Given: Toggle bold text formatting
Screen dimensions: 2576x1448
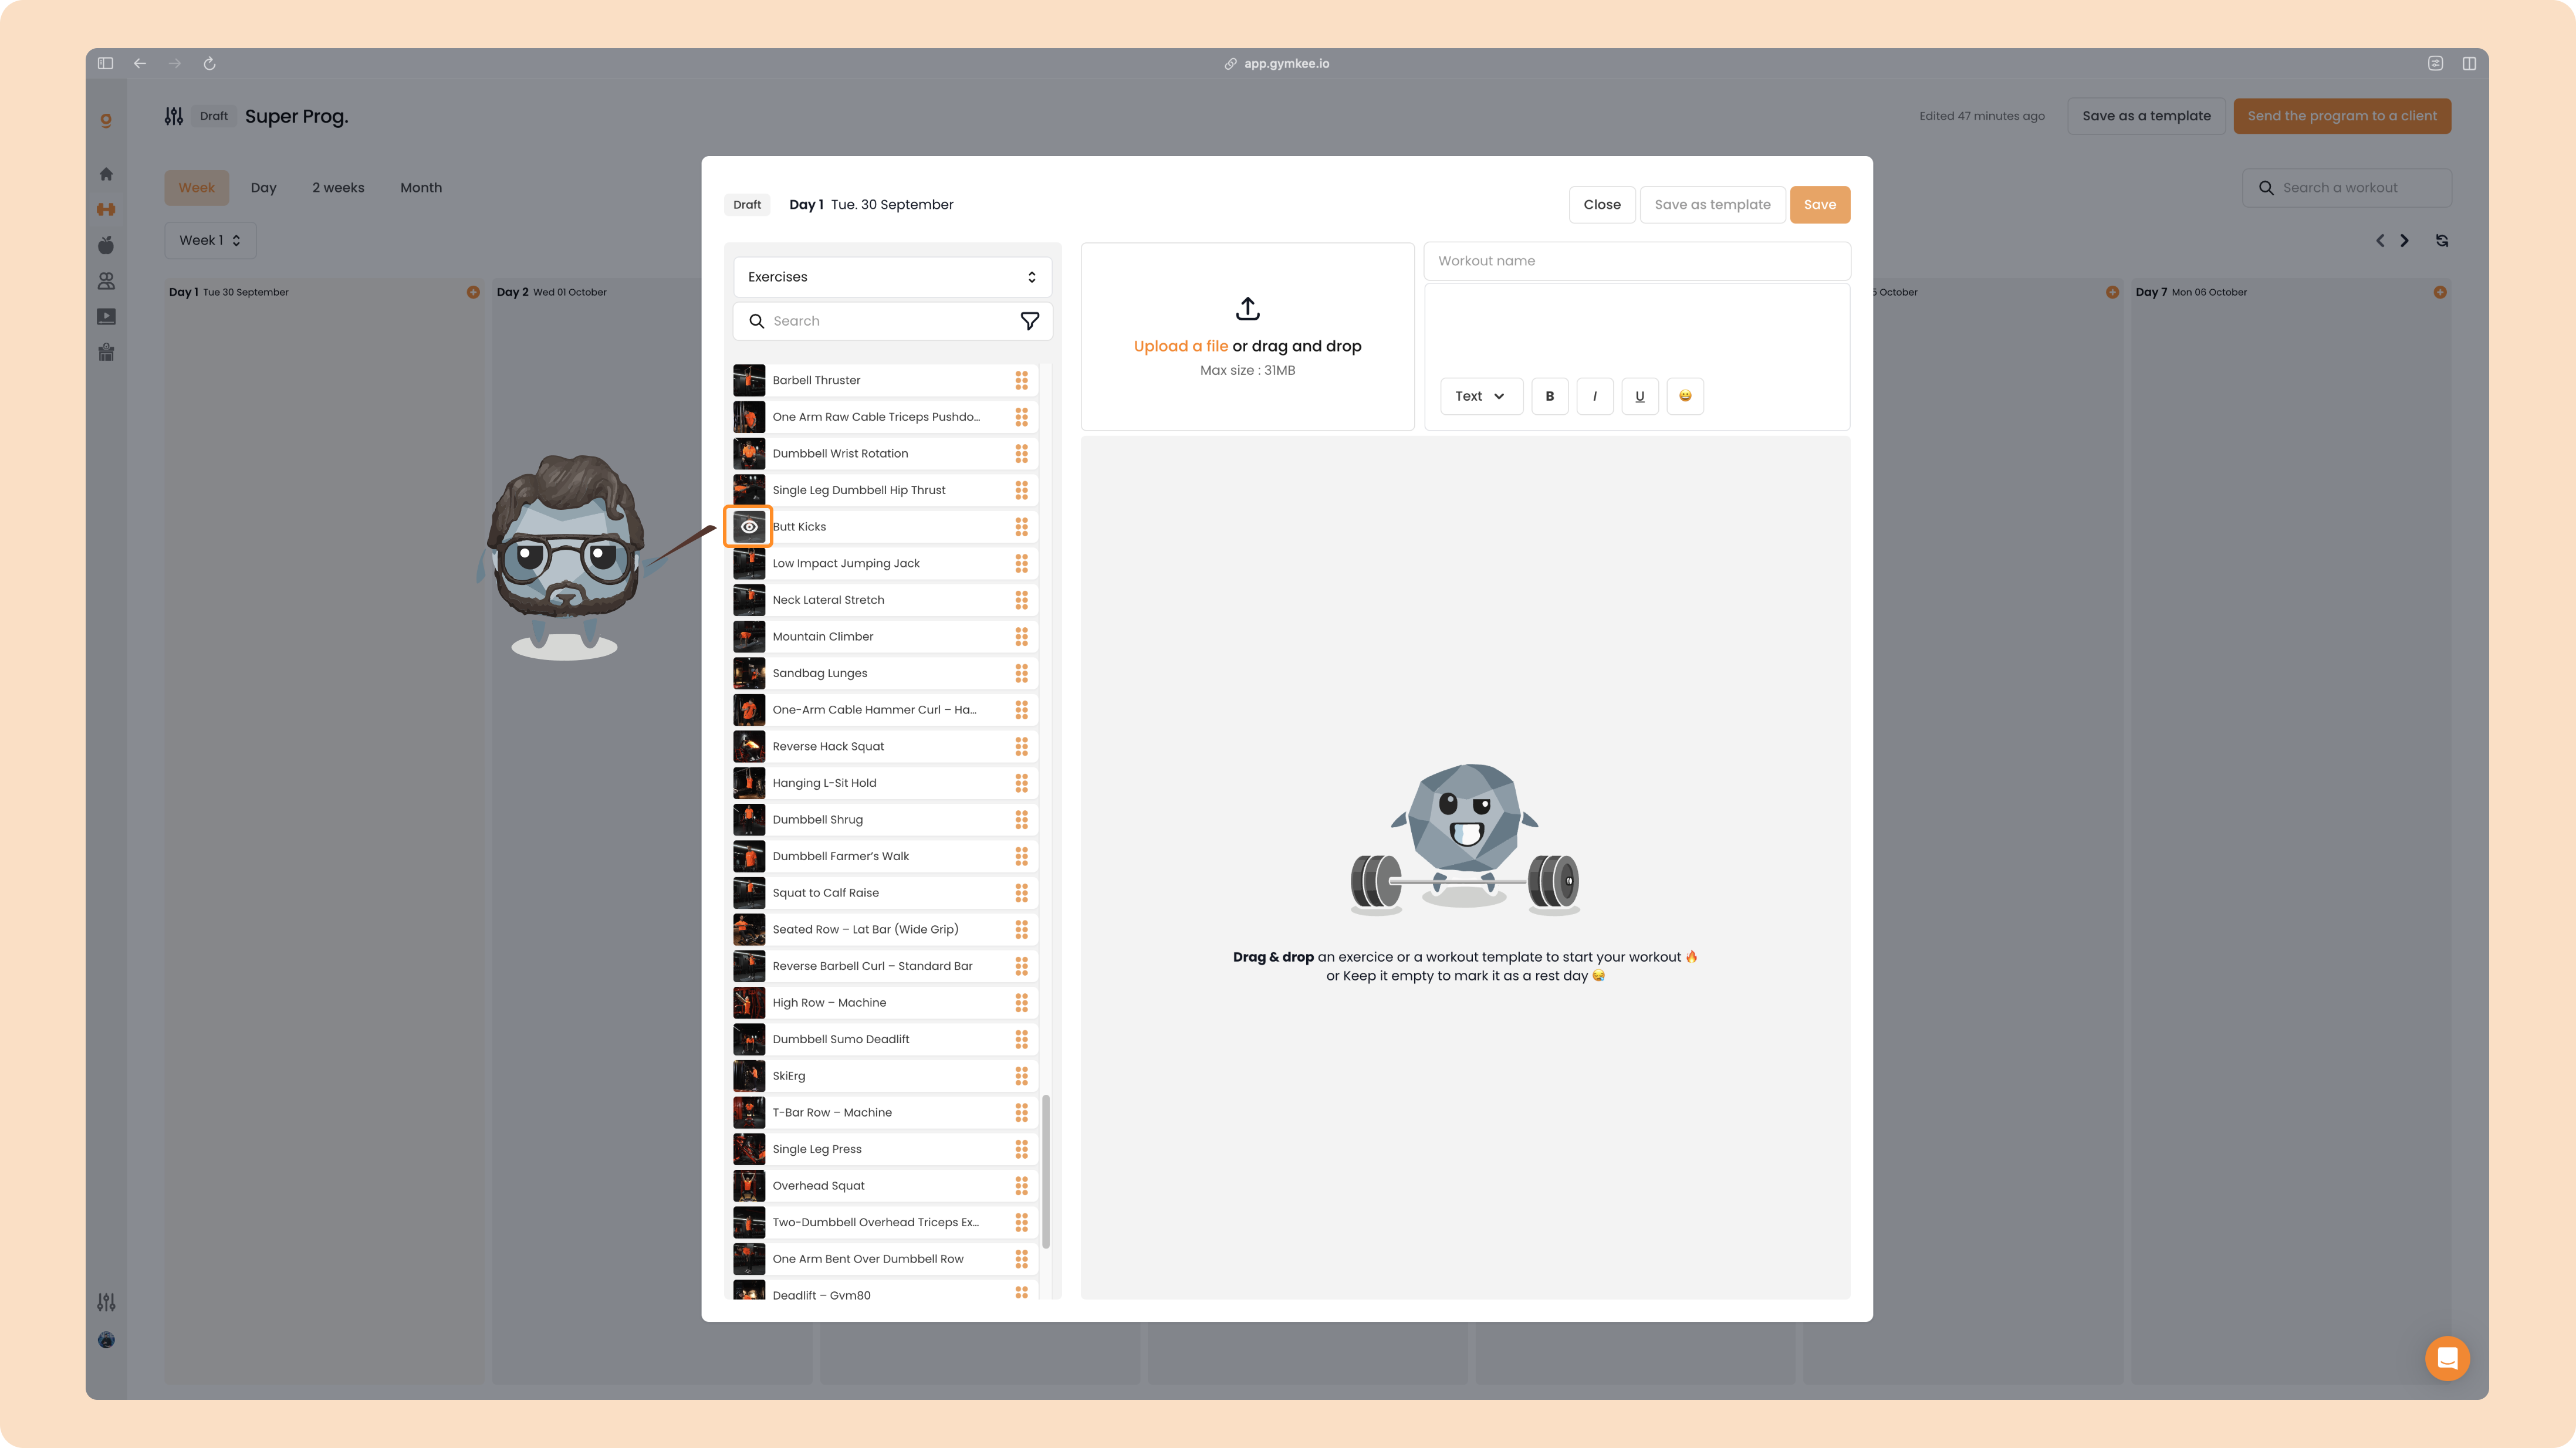Looking at the screenshot, I should (1549, 396).
